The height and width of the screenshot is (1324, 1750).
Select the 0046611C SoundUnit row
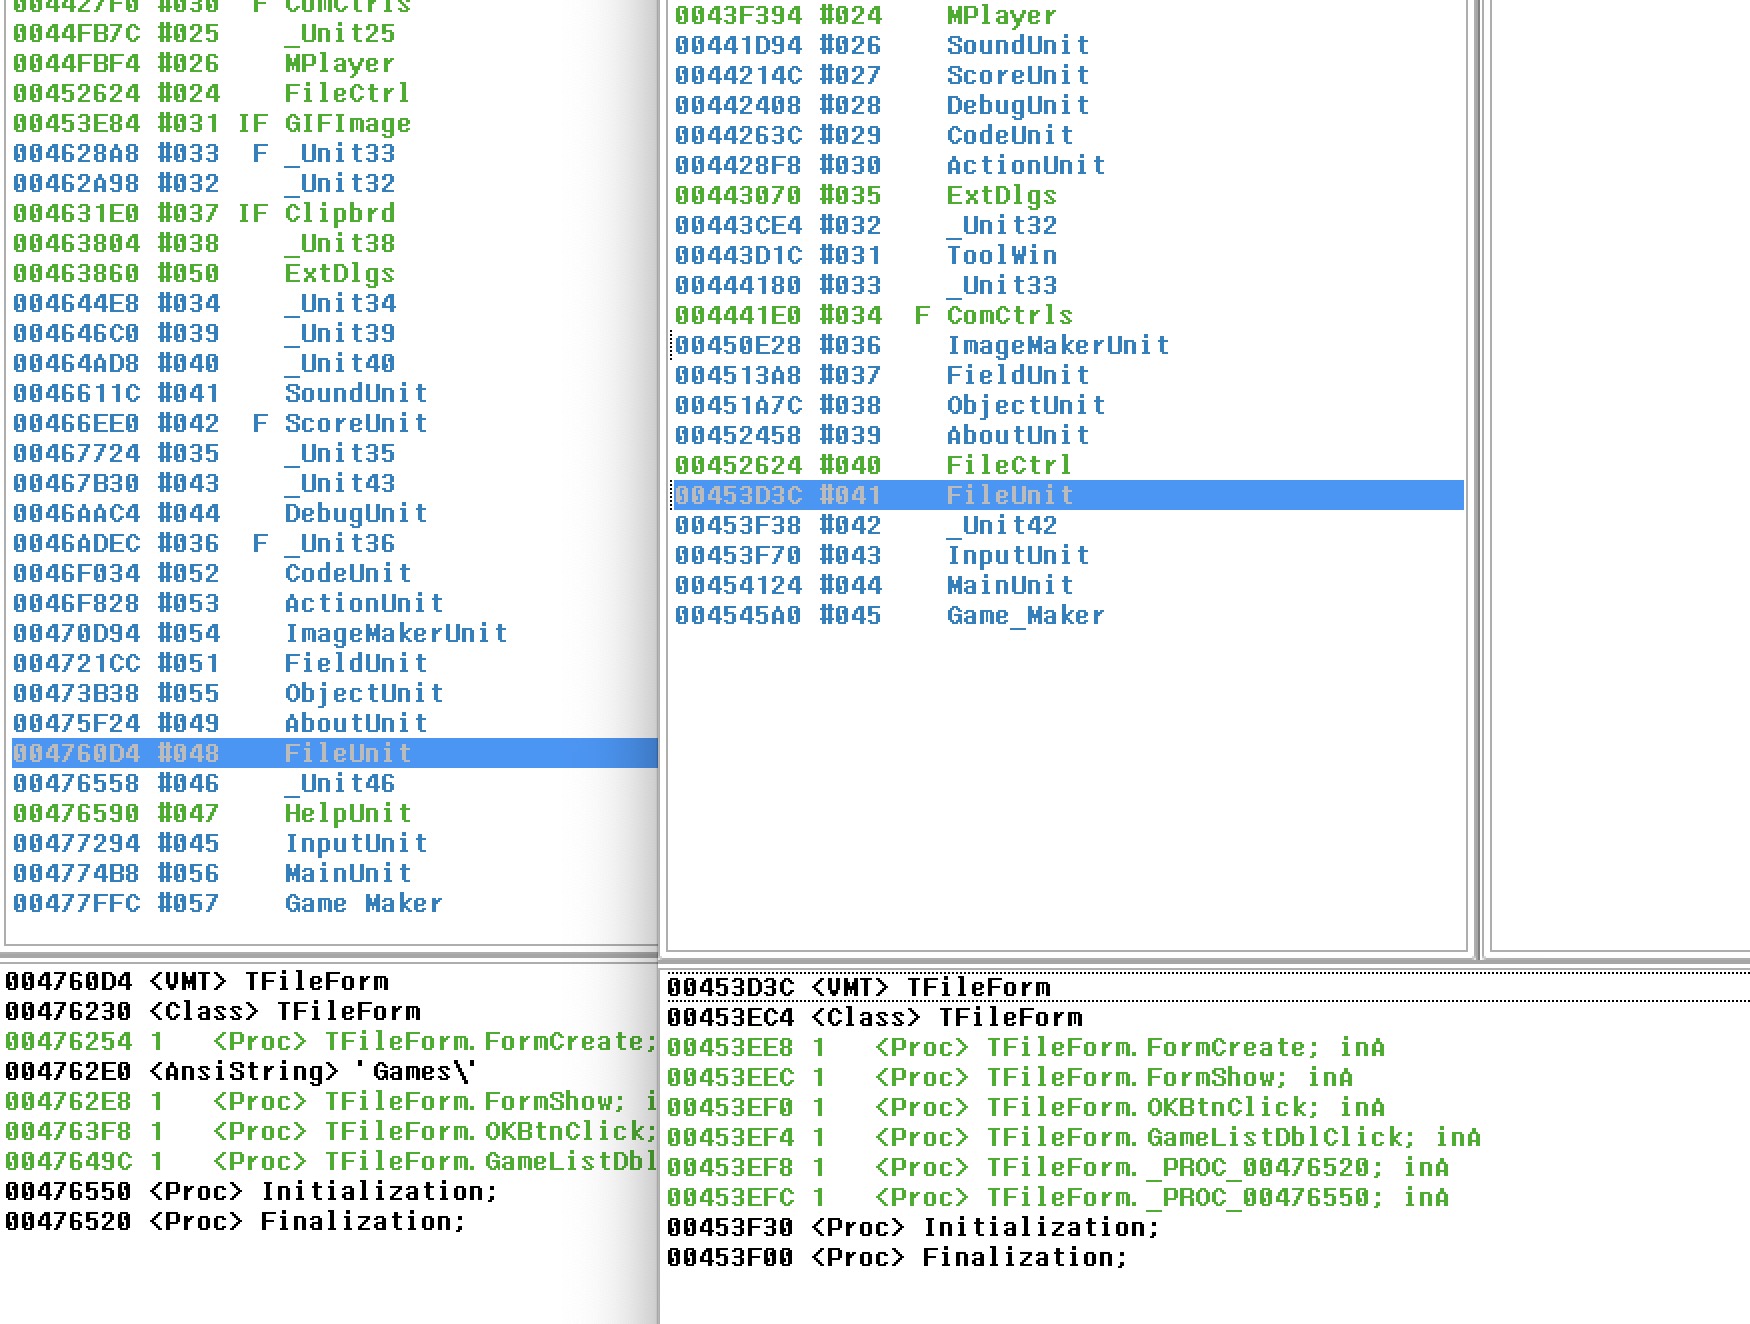point(334,393)
